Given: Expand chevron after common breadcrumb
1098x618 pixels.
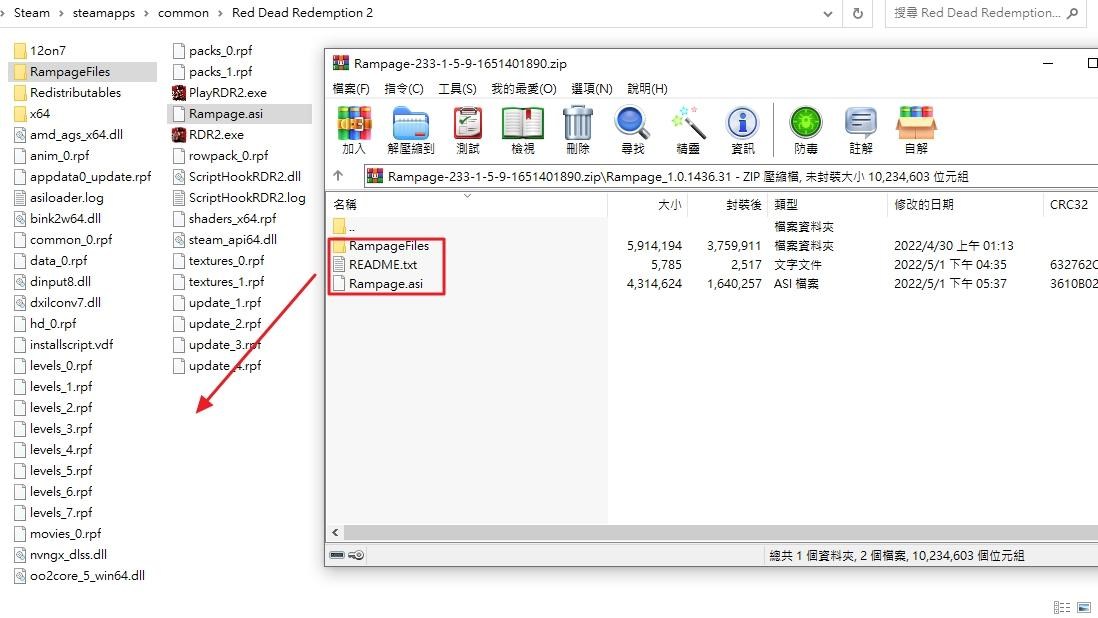Looking at the screenshot, I should click(220, 13).
